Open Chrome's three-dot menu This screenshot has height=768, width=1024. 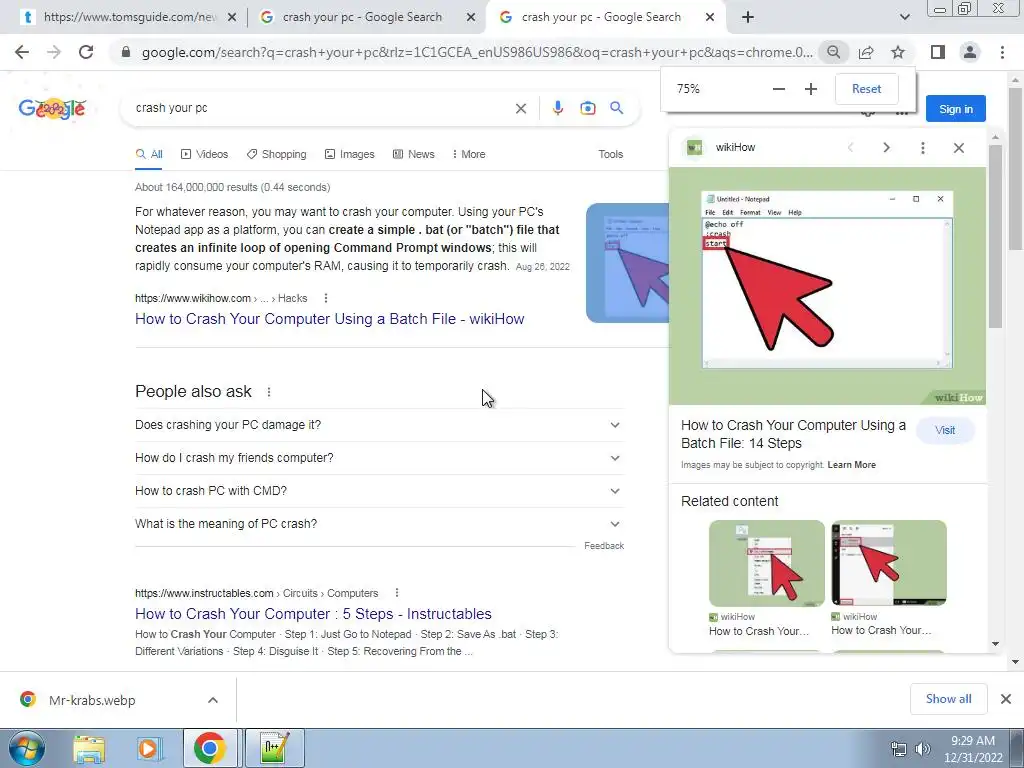1002,52
